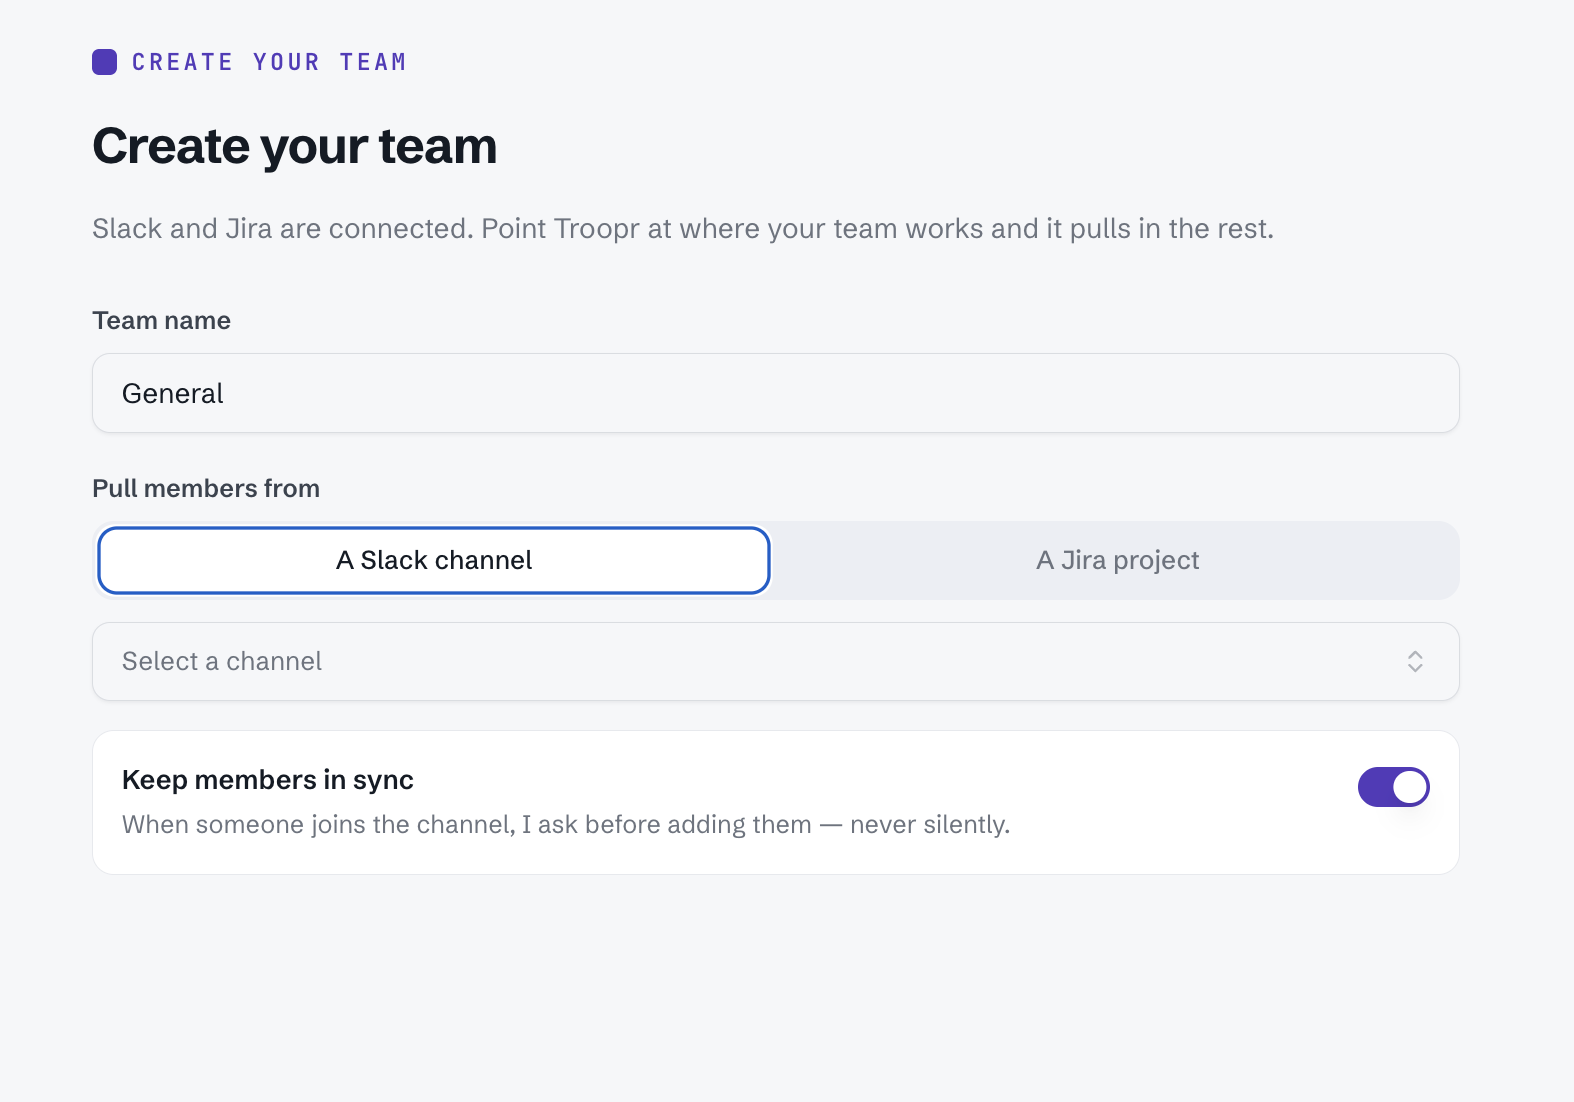Click the sync description about asking before adding
Viewport: 1574px width, 1102px height.
566,824
